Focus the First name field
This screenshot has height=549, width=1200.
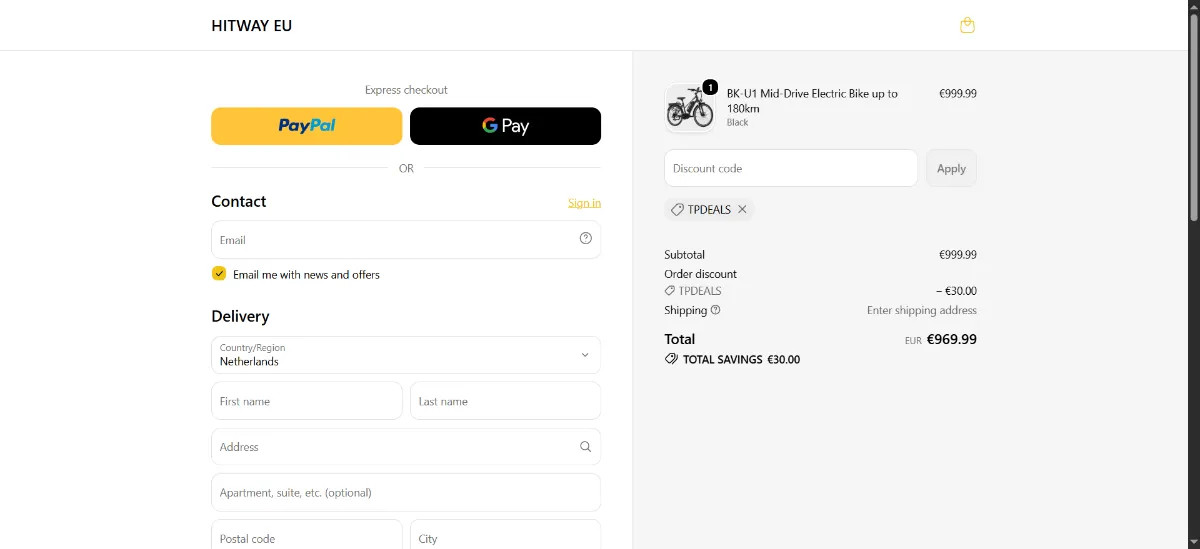[307, 401]
